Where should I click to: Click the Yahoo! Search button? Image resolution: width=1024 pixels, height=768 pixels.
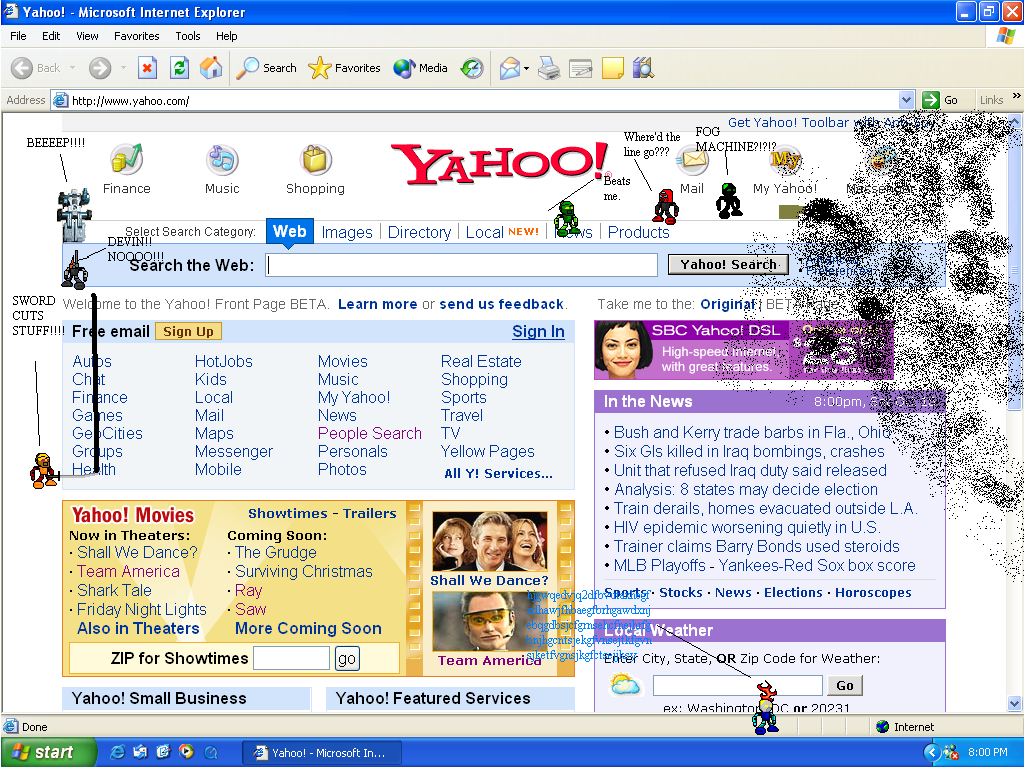point(728,264)
